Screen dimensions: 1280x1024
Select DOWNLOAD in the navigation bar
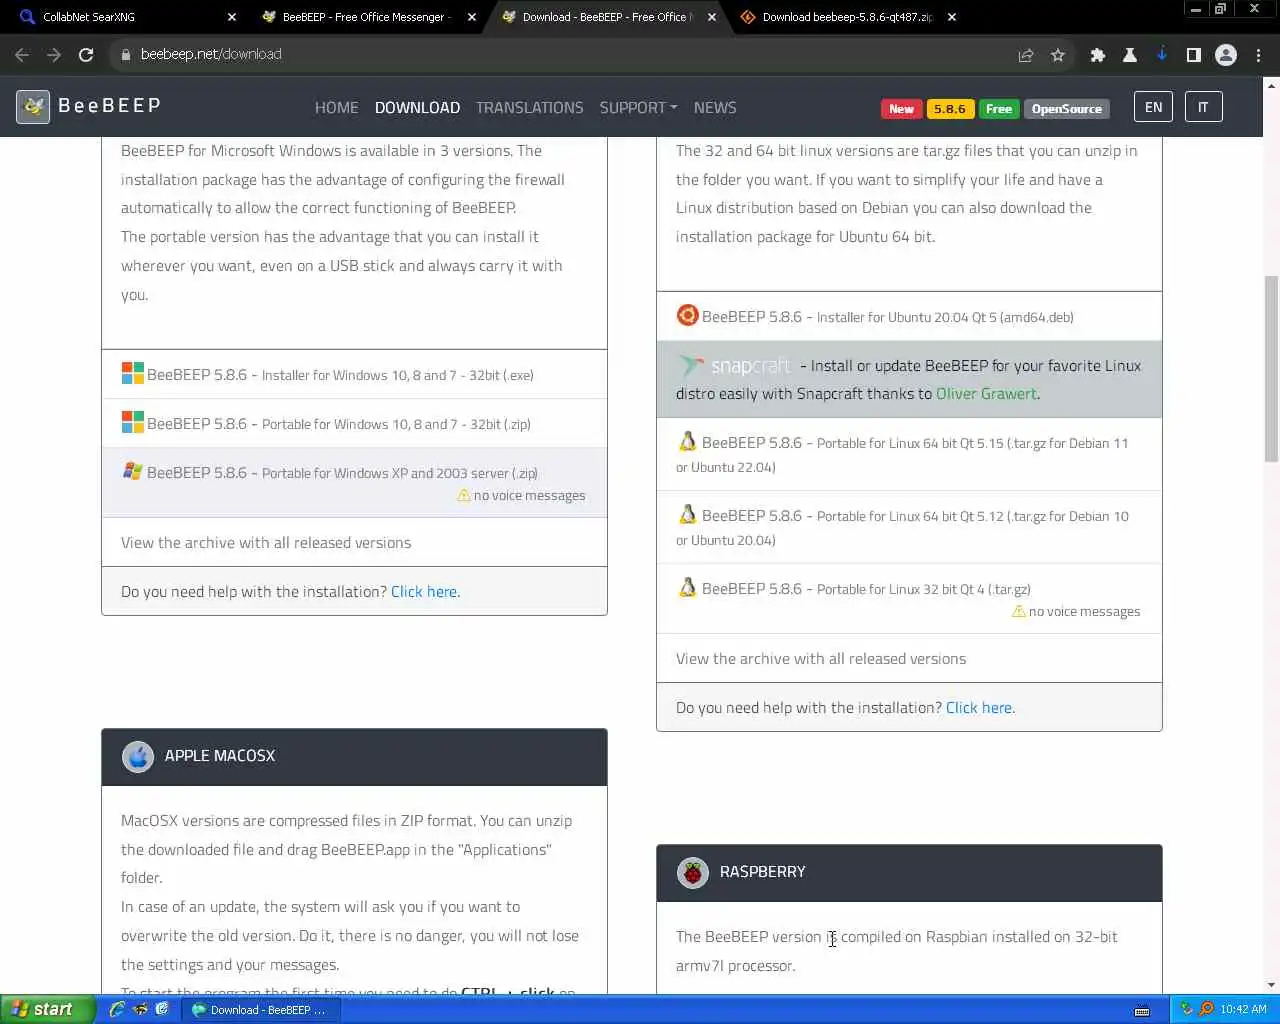[417, 107]
